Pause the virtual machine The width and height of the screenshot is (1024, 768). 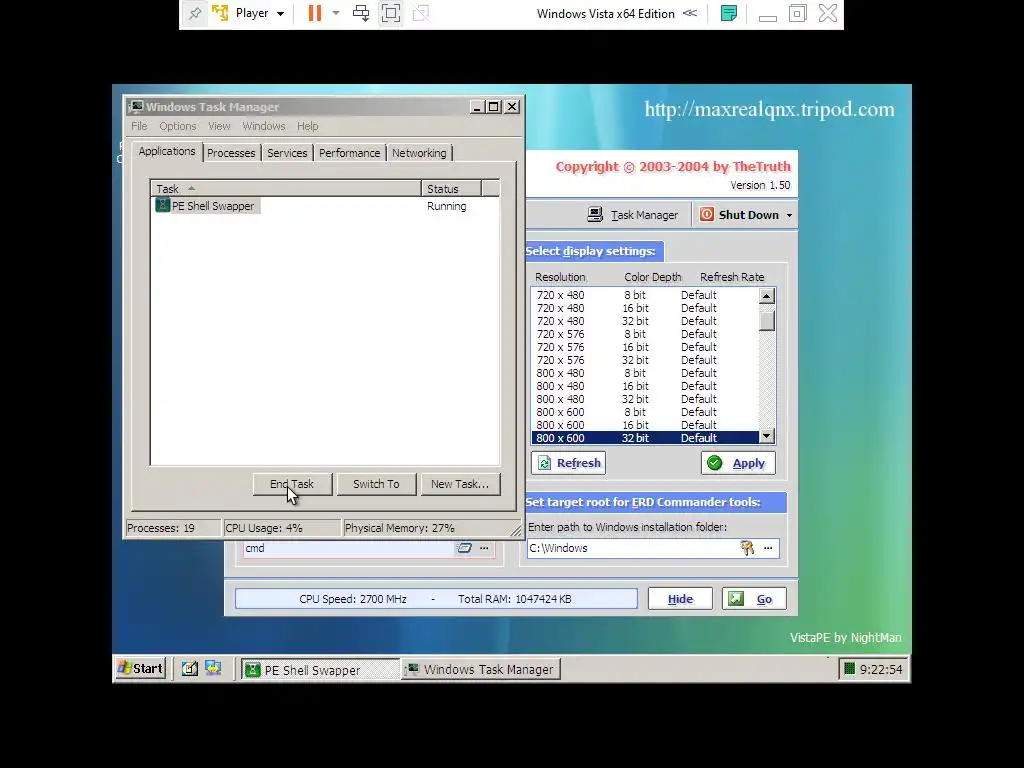point(315,14)
